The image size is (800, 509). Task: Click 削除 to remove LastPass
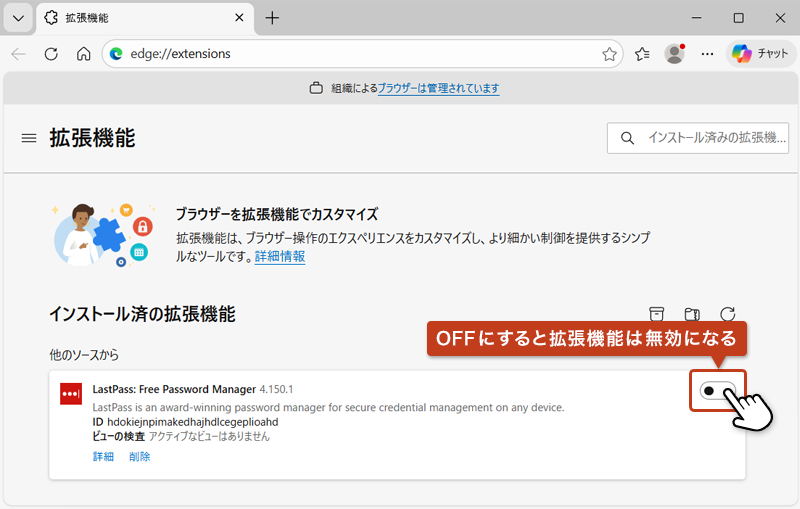139,457
